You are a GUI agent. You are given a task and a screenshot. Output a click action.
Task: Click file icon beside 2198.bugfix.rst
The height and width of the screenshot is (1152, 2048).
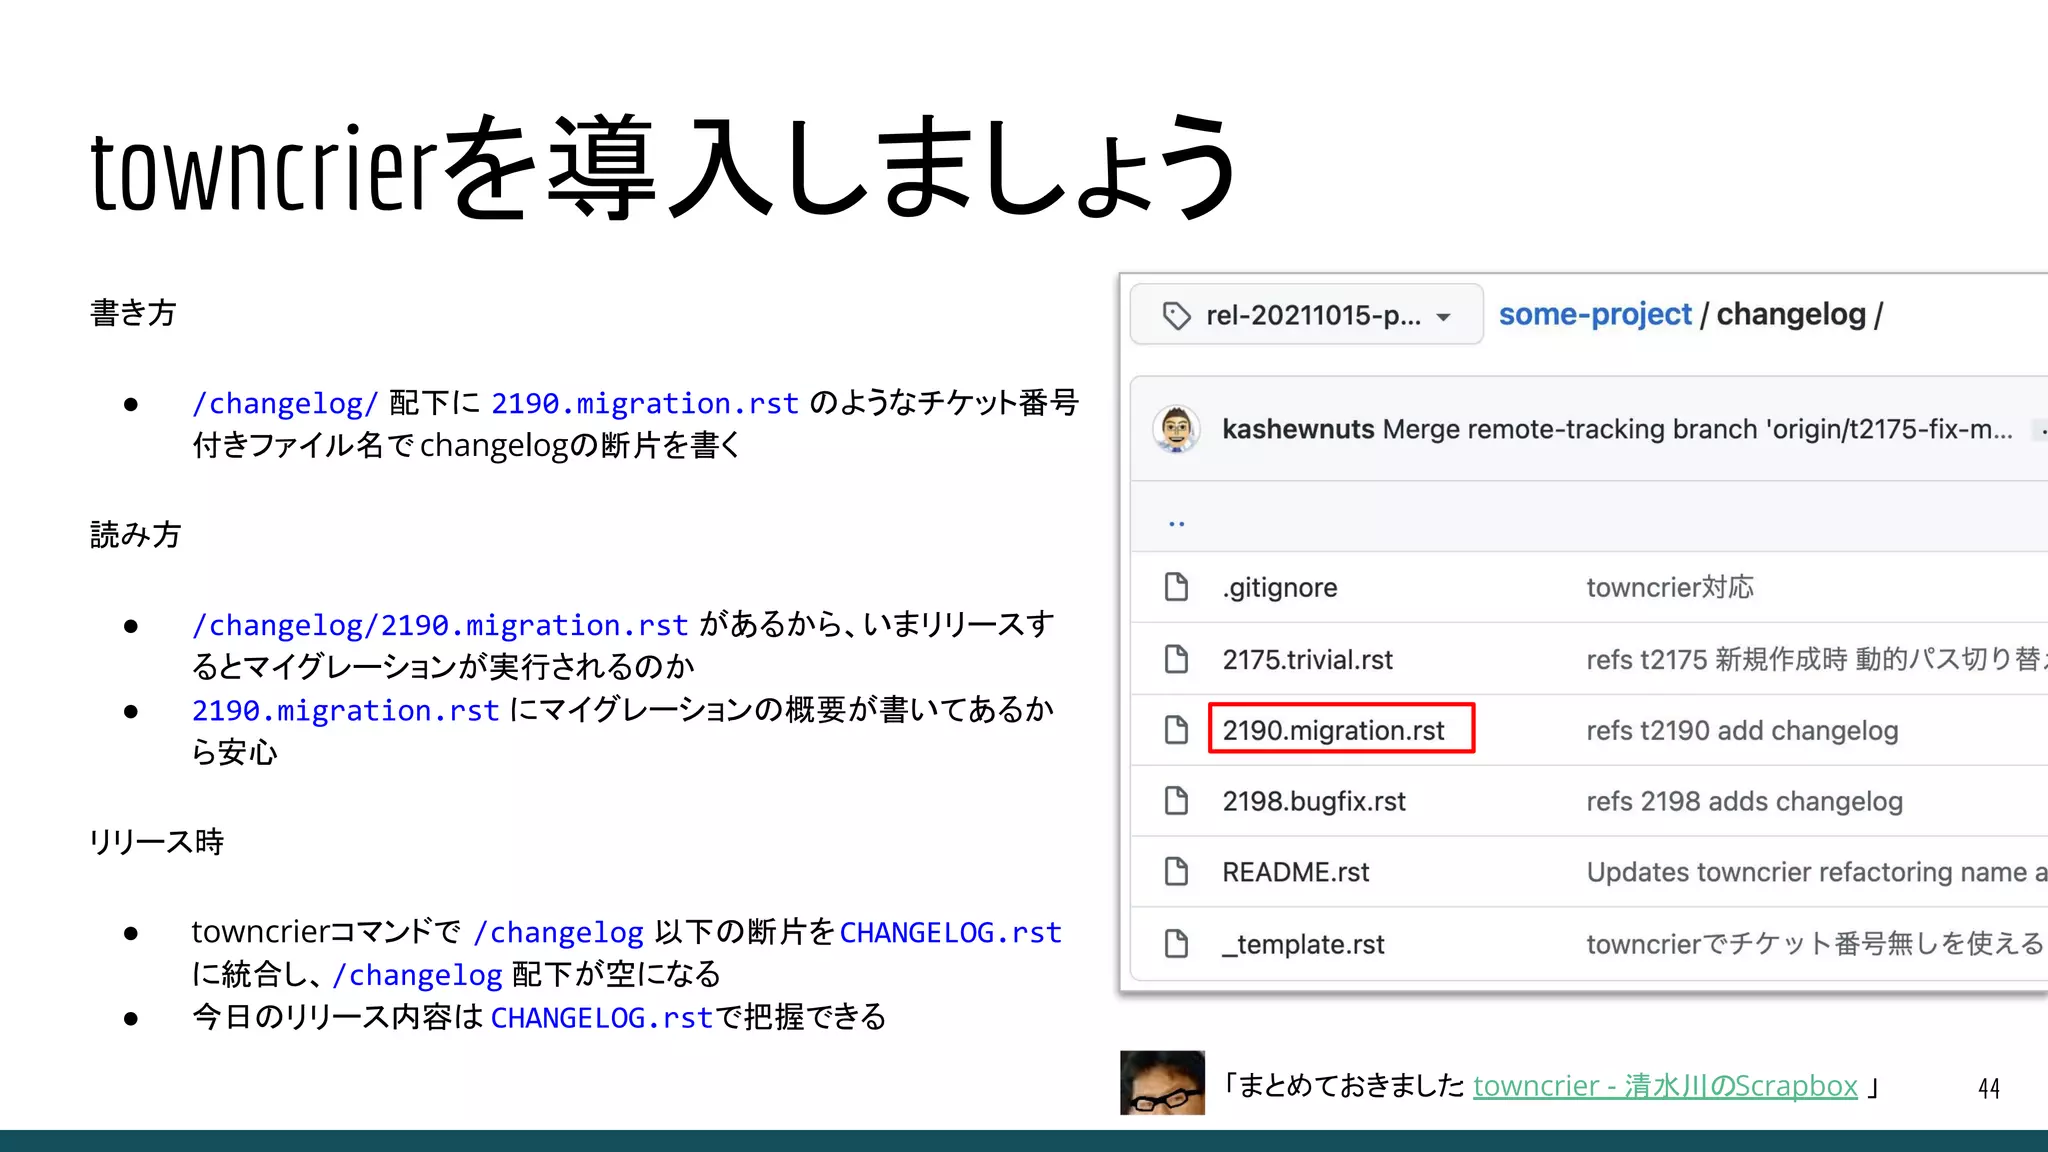tap(1176, 801)
